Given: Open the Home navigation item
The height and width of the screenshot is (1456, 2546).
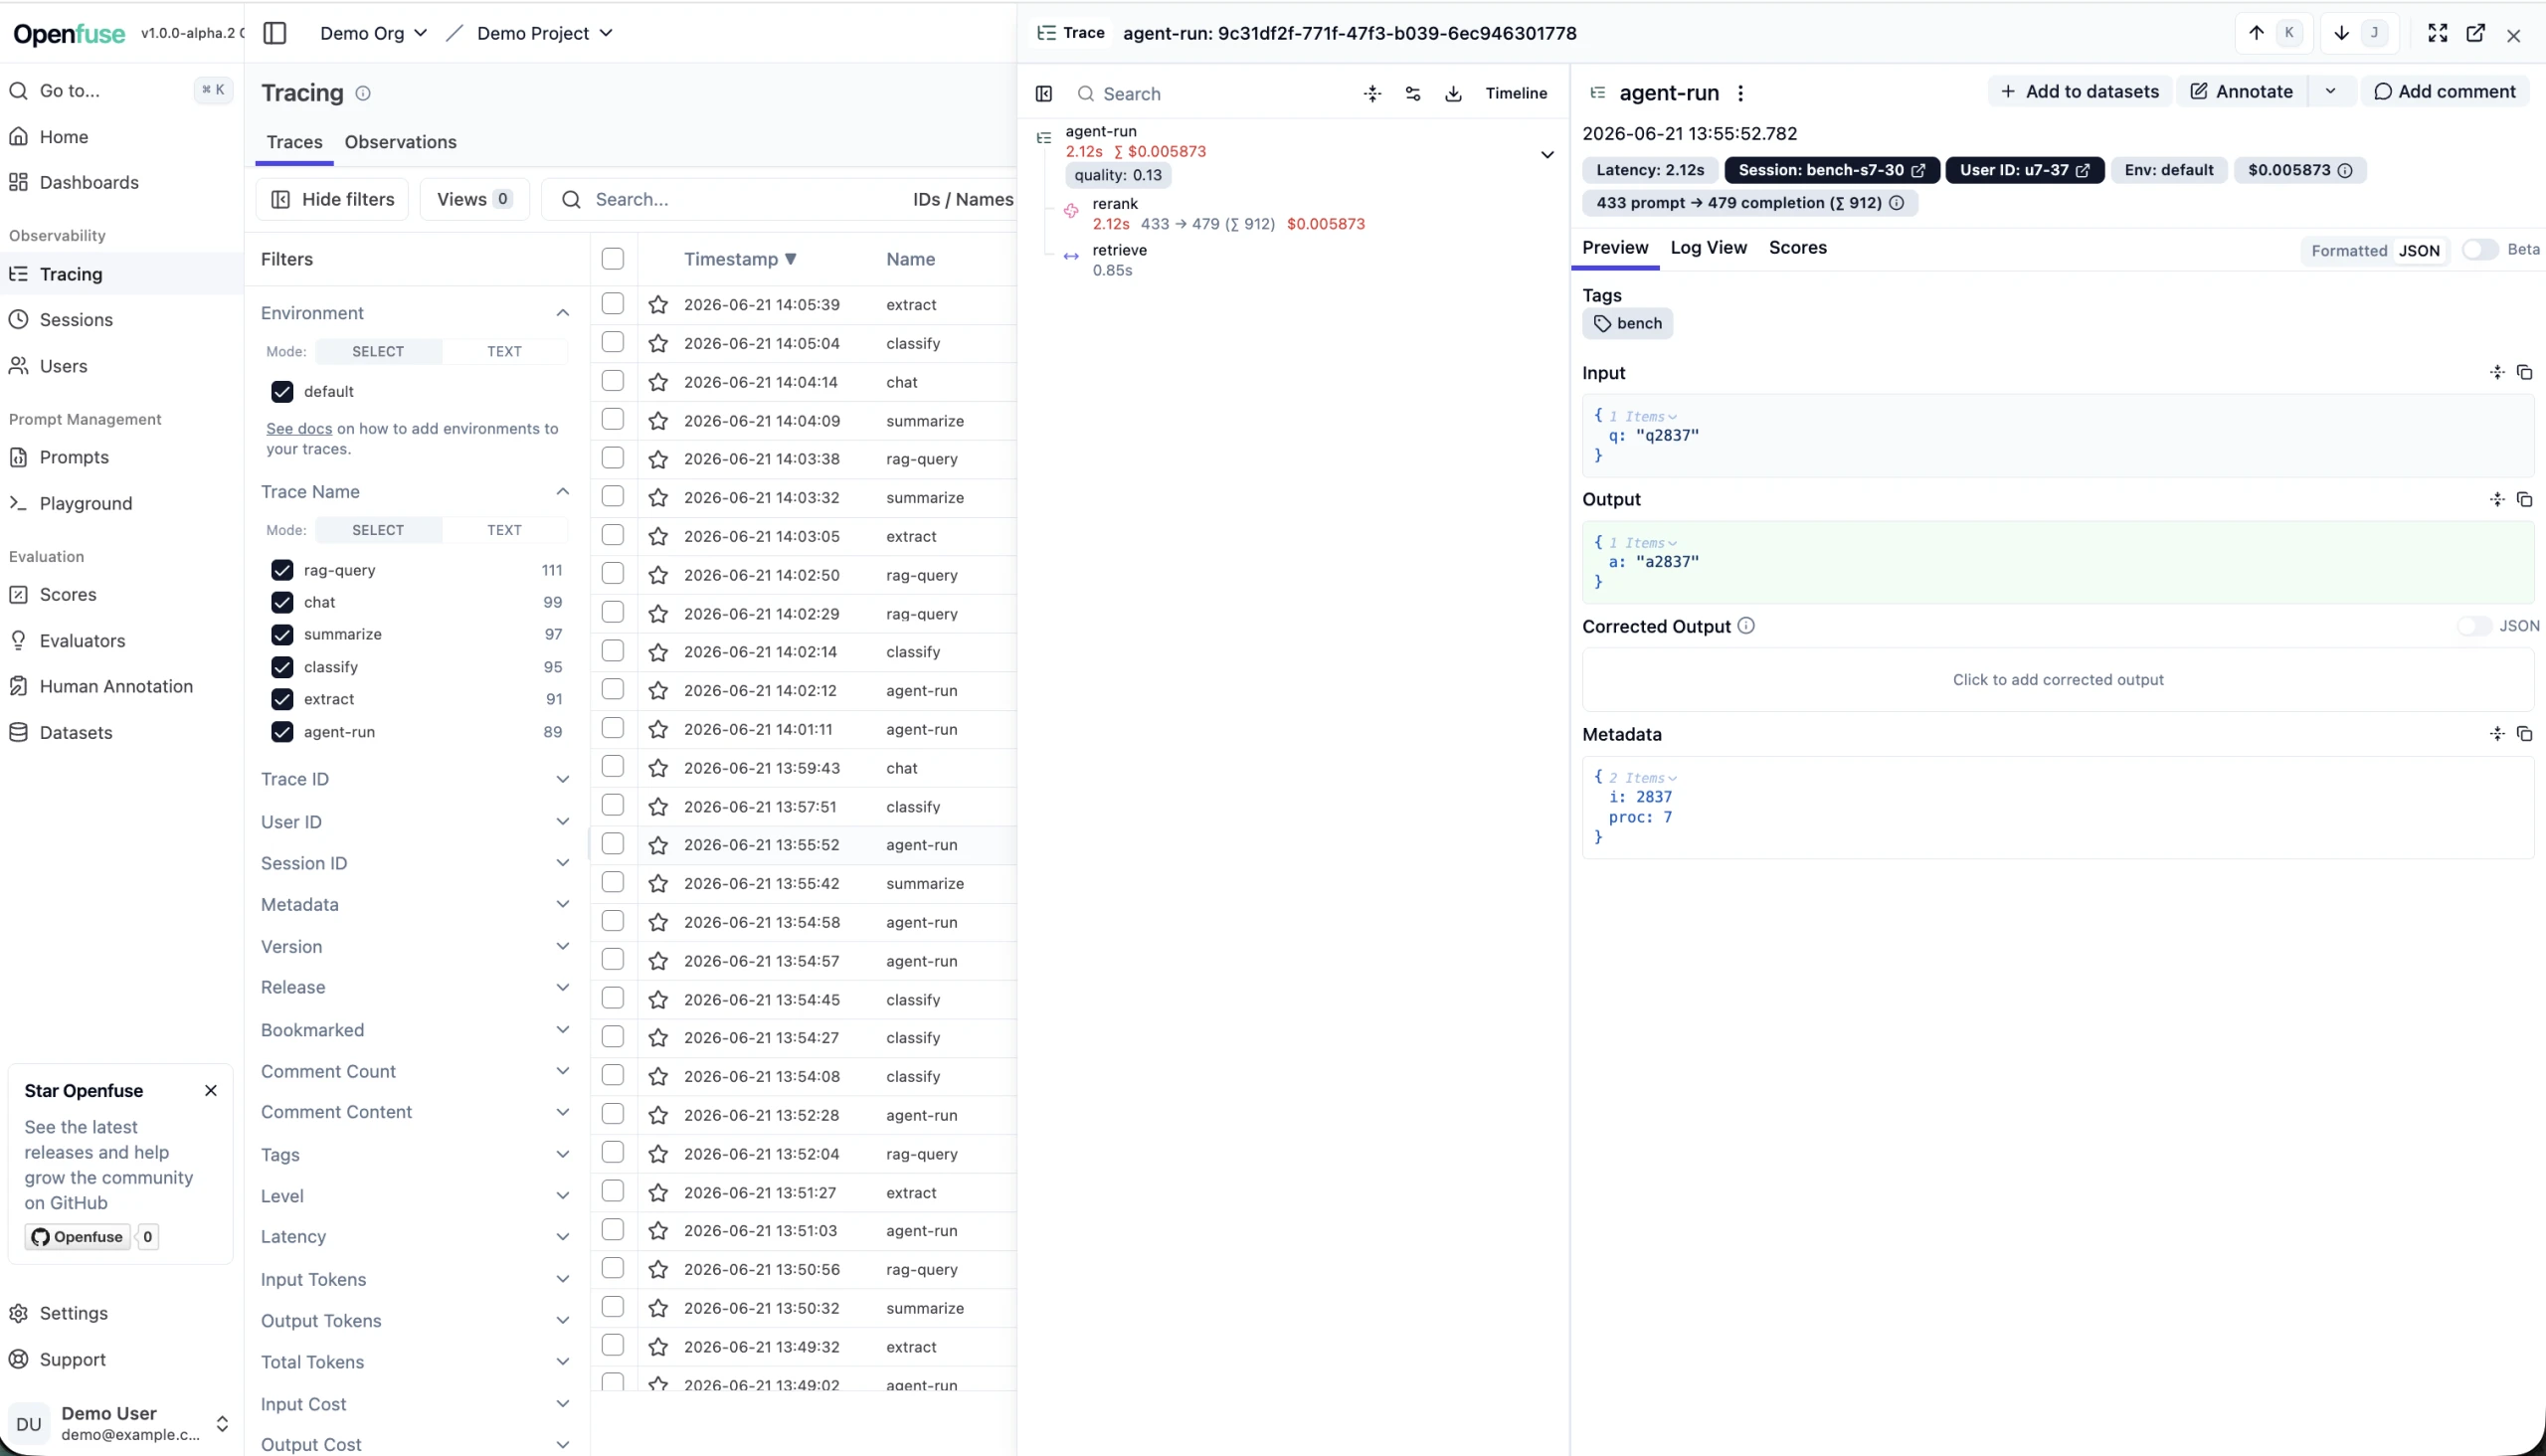Looking at the screenshot, I should point(63,137).
